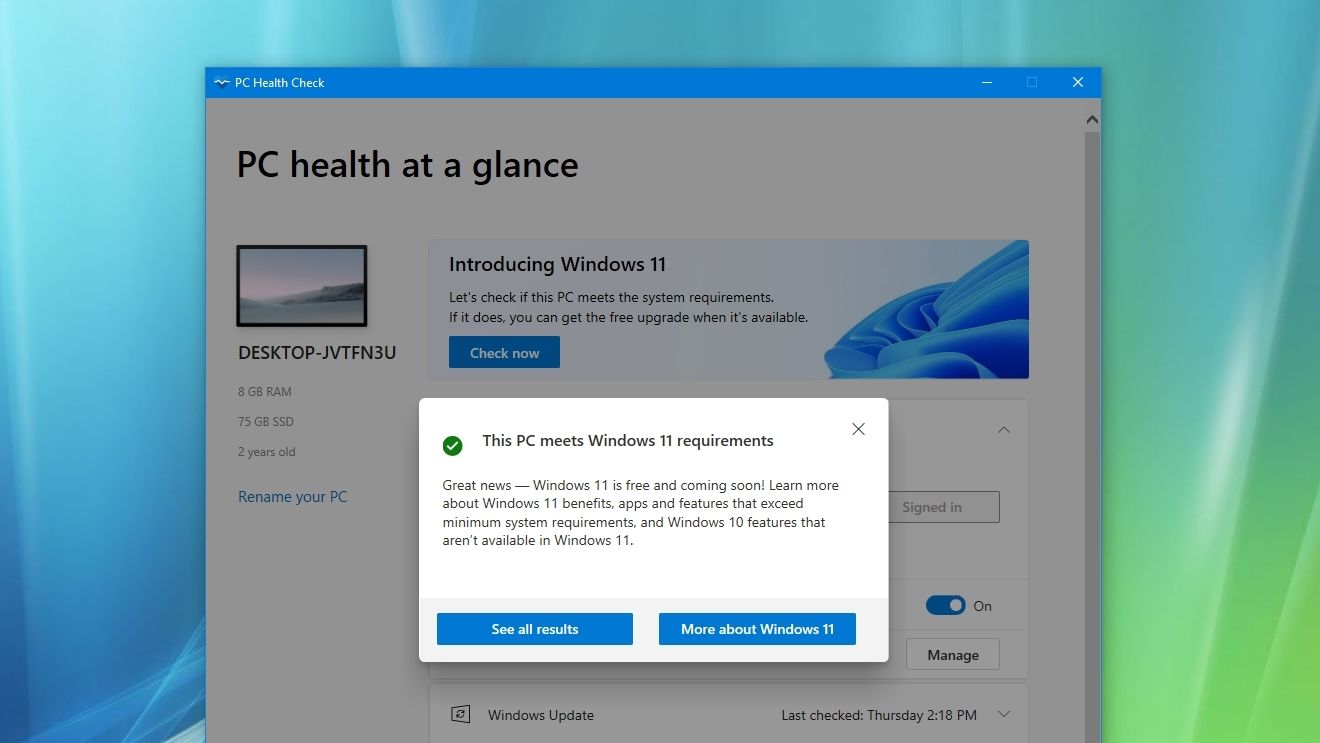Click the PC Health Check heartbeat app icon
Image resolution: width=1320 pixels, height=743 pixels.
point(221,83)
